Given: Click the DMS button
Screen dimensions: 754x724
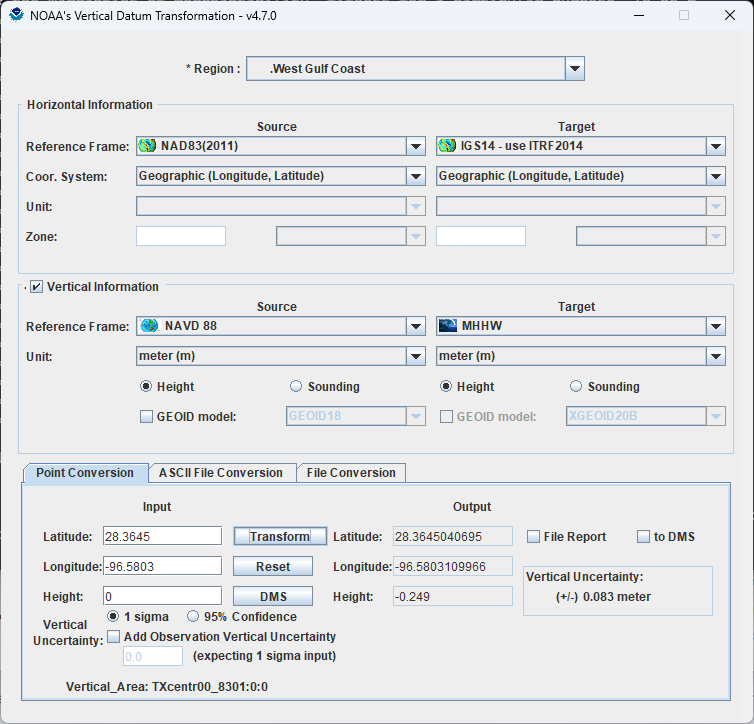Looking at the screenshot, I should click(x=273, y=596).
